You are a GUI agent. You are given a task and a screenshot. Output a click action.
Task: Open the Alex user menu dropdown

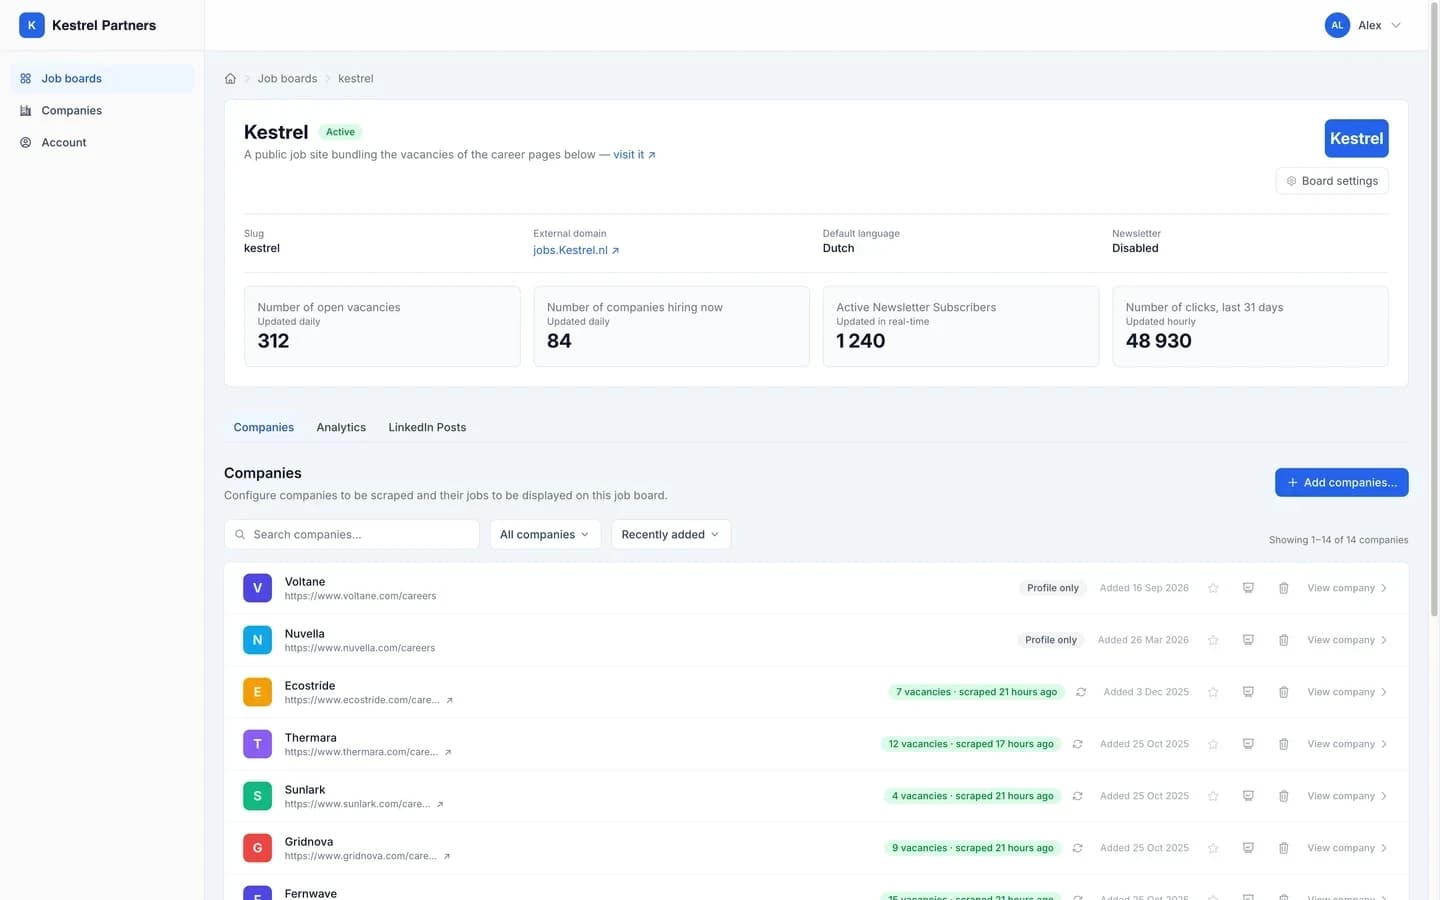click(x=1363, y=25)
